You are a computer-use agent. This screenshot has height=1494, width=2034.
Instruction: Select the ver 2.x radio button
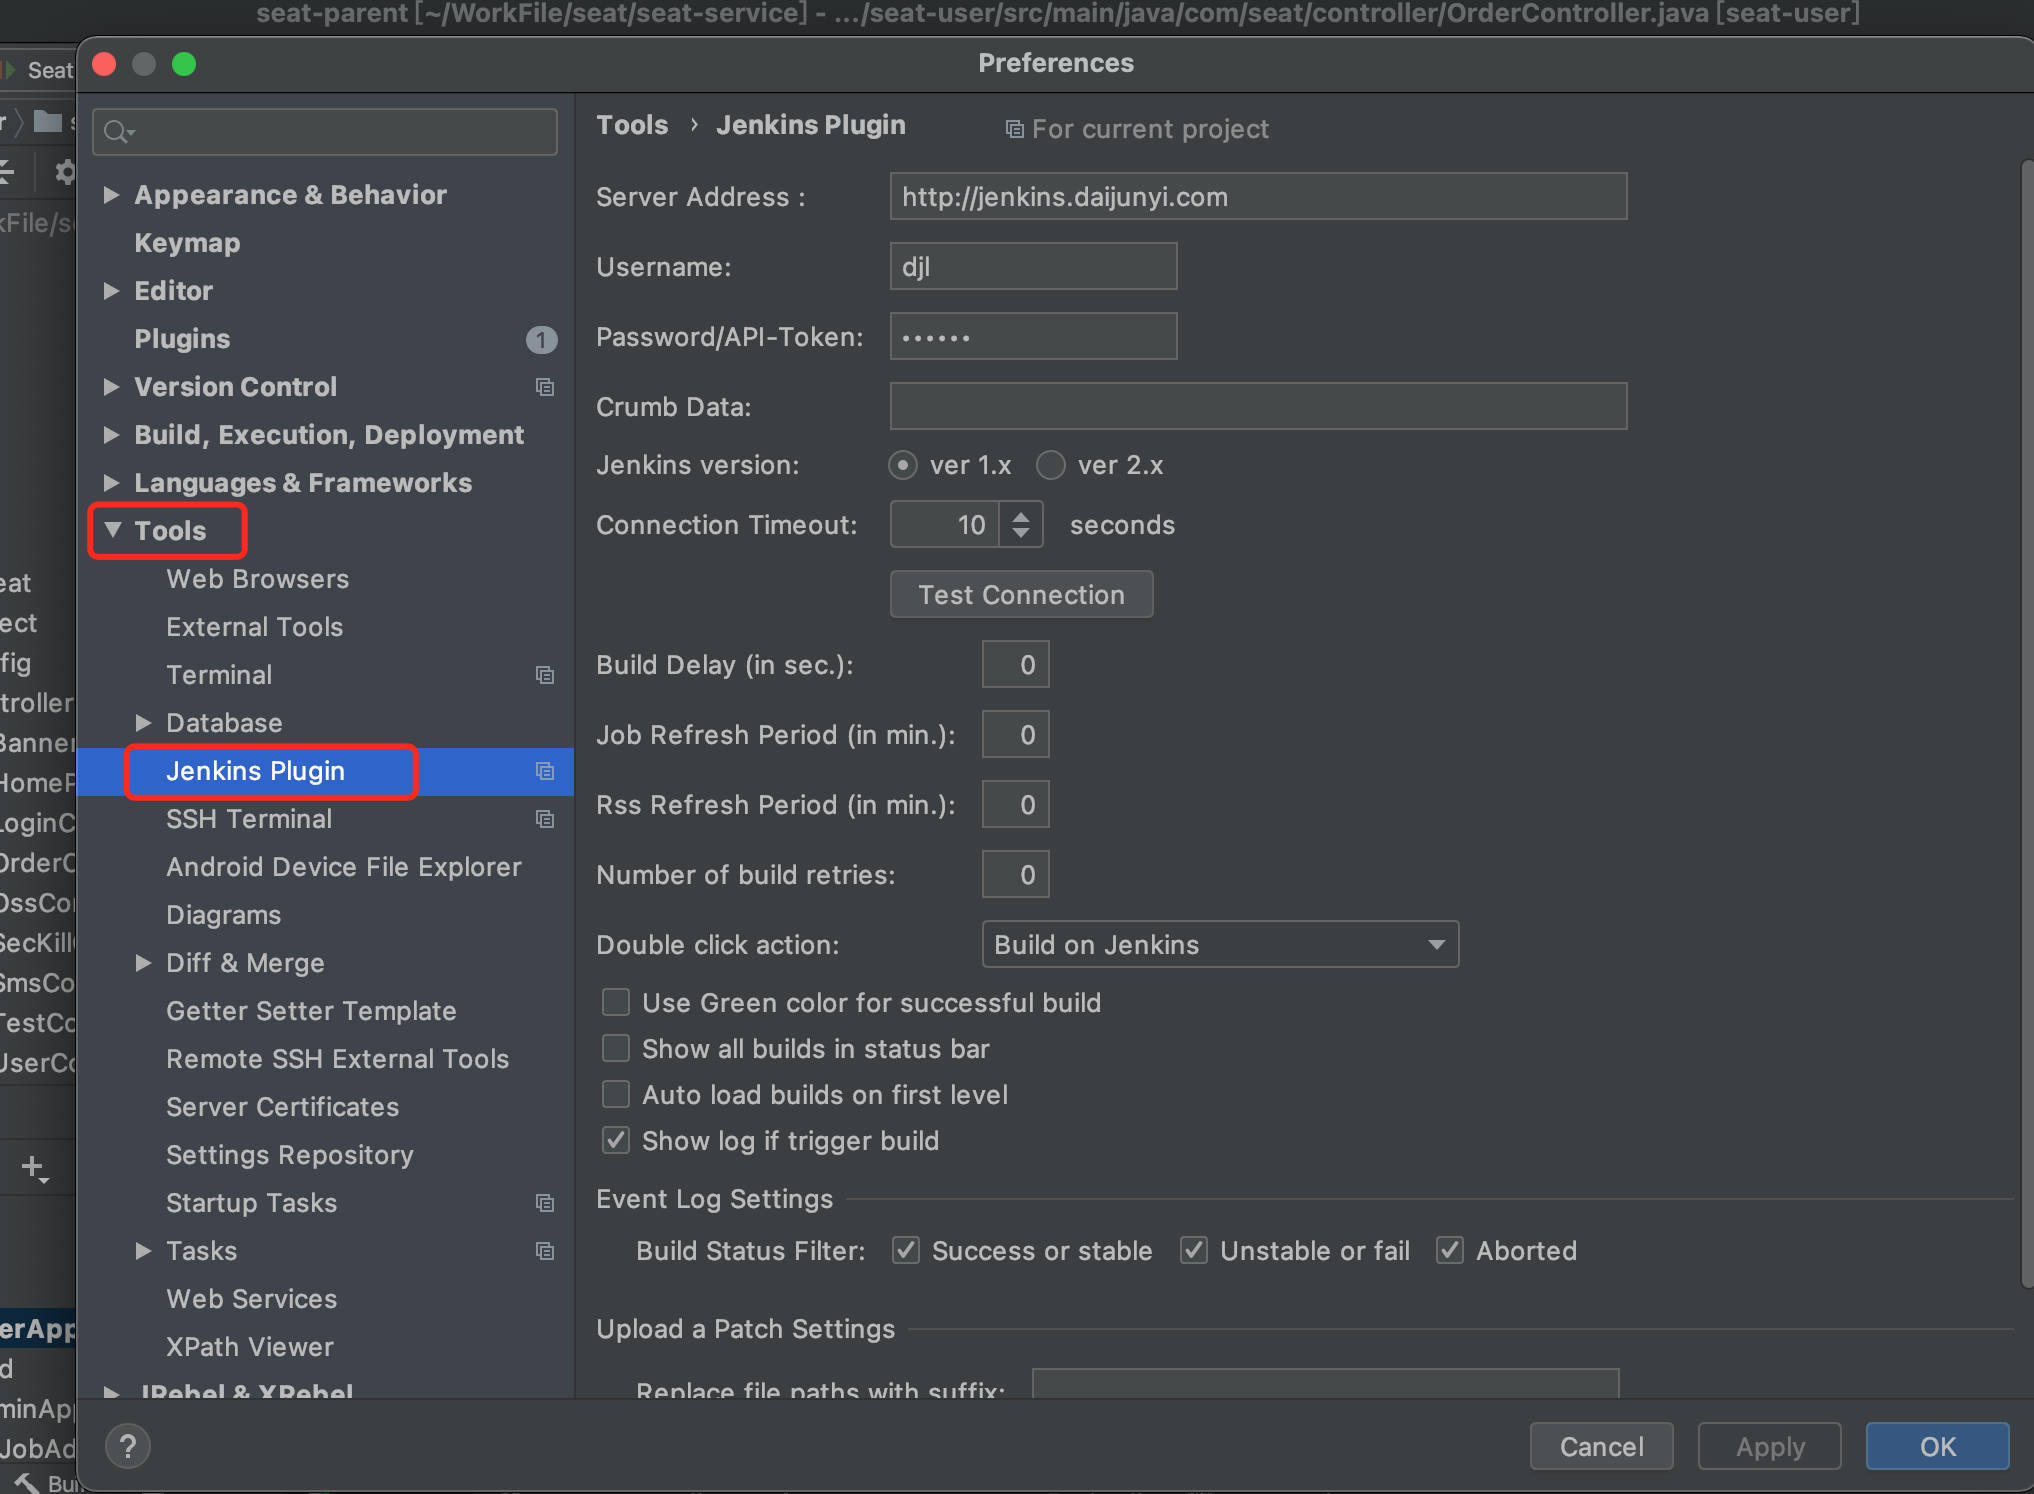point(1050,465)
